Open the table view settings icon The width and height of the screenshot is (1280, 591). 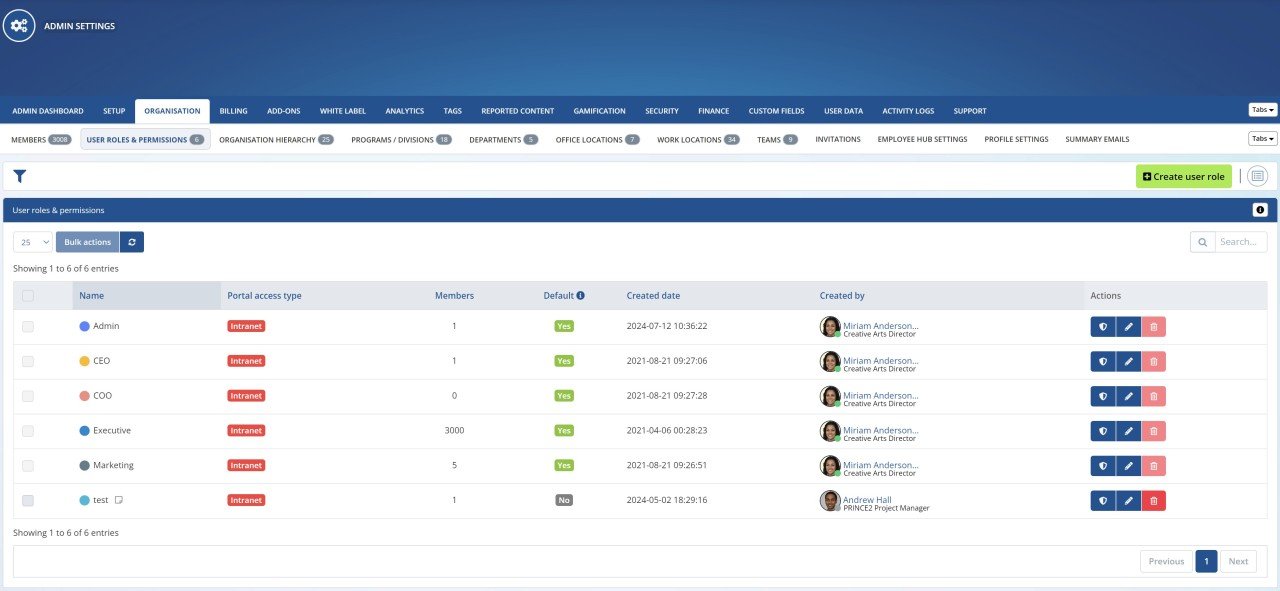[1257, 175]
